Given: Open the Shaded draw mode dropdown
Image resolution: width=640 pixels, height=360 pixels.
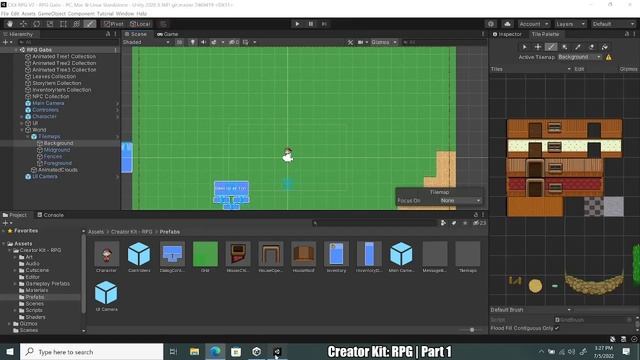Looking at the screenshot, I should point(146,42).
